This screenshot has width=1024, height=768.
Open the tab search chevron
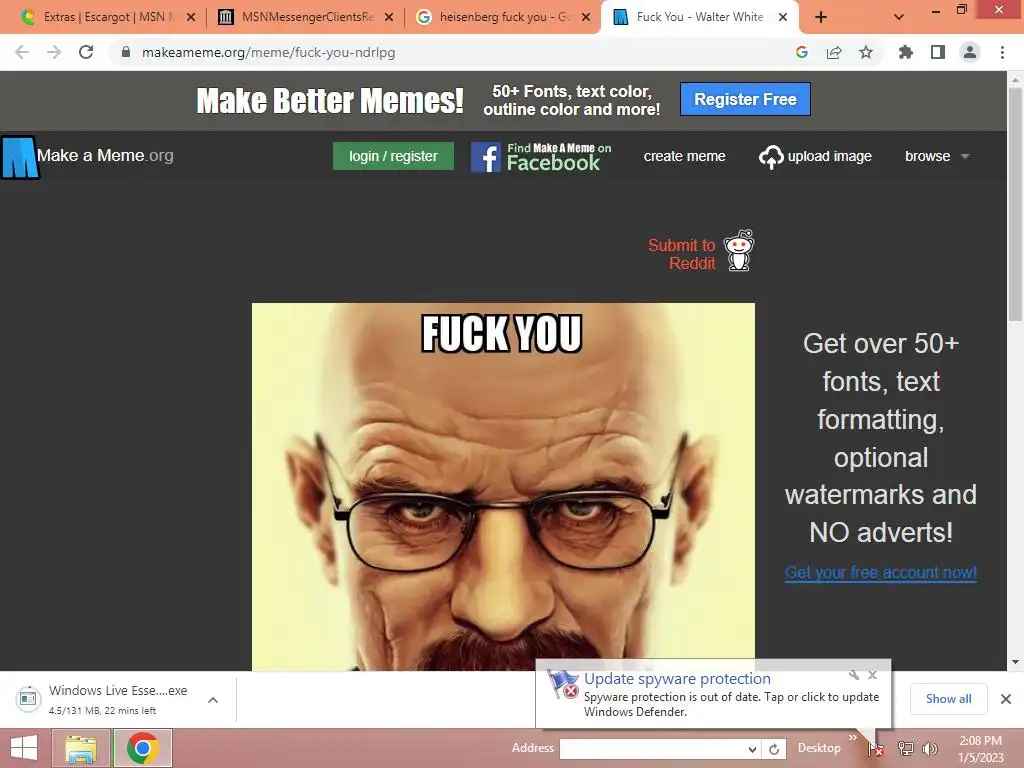899,18
